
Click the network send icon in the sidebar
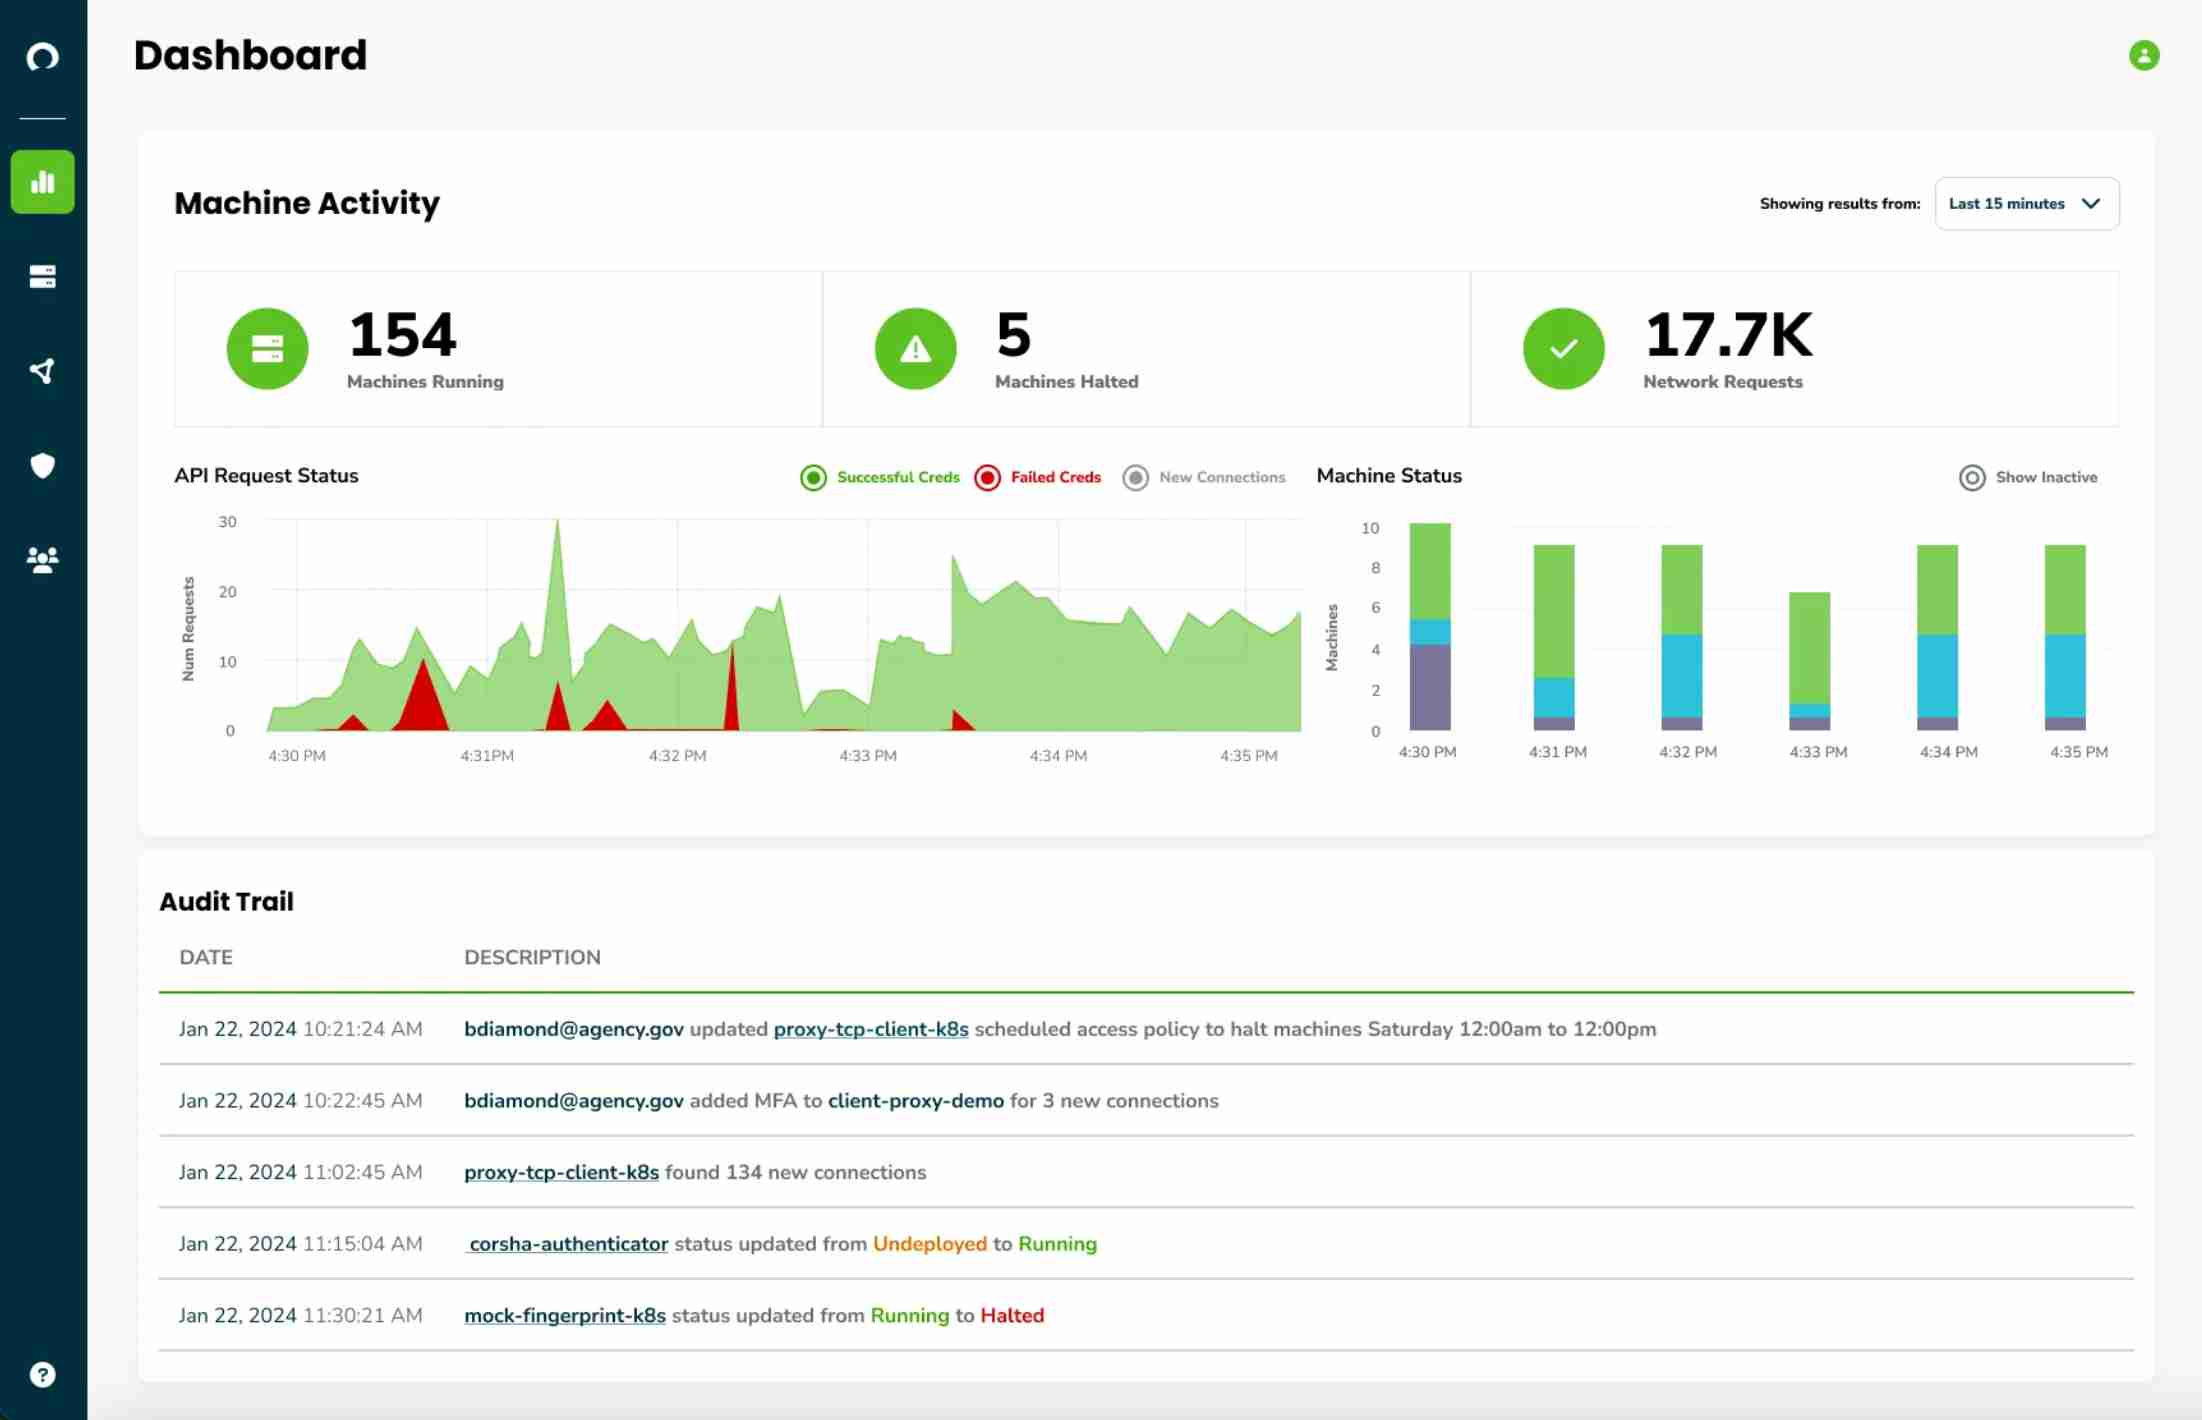[42, 371]
